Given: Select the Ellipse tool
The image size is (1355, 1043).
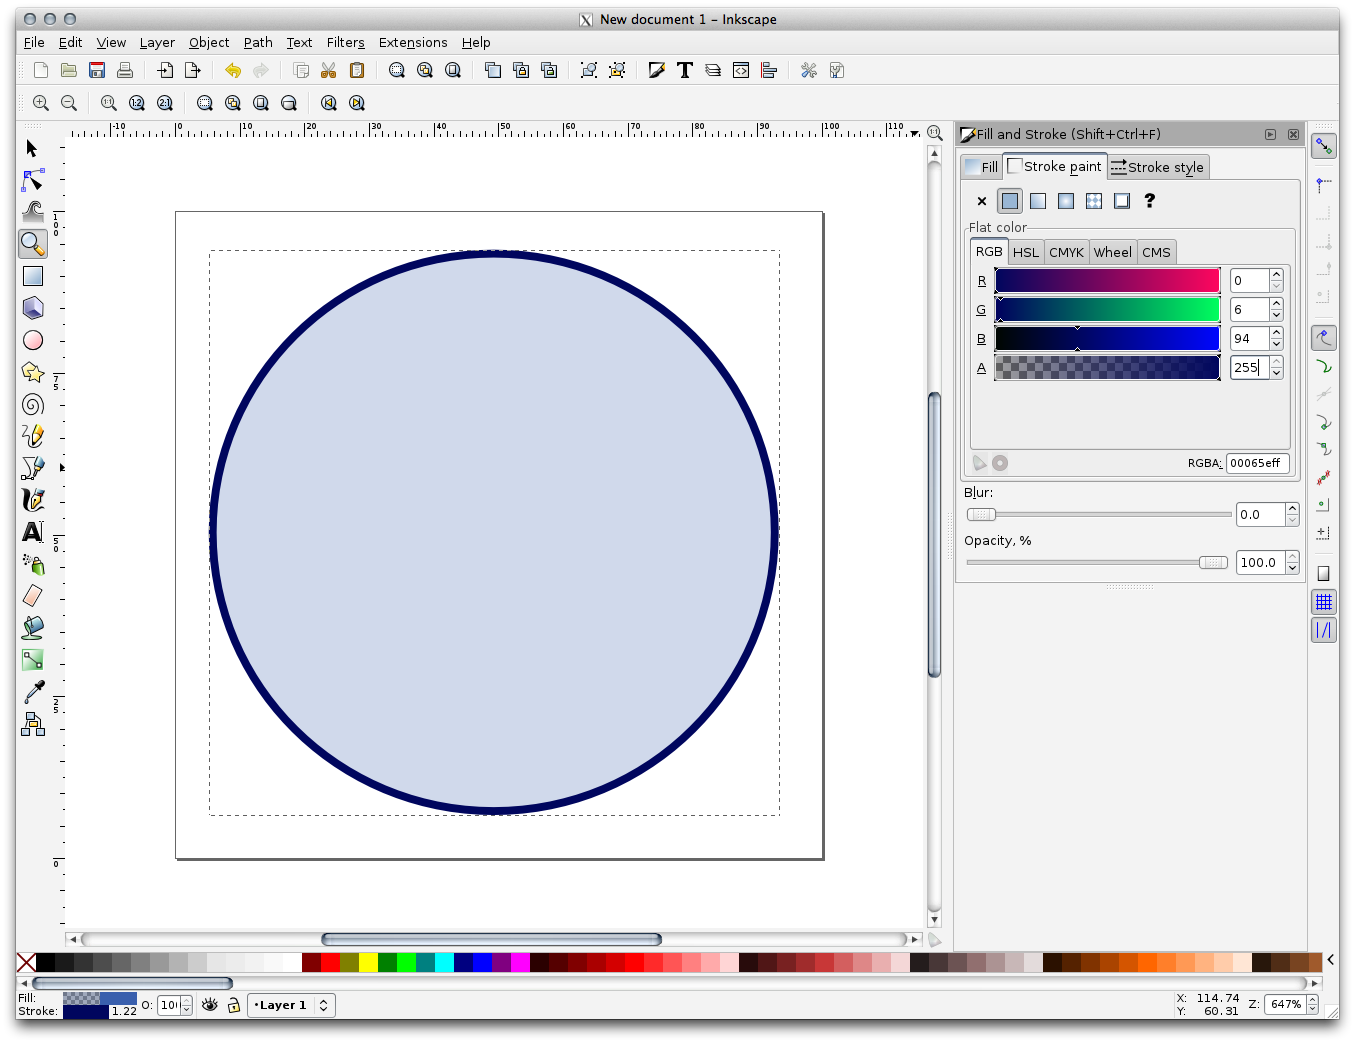Looking at the screenshot, I should [x=33, y=340].
